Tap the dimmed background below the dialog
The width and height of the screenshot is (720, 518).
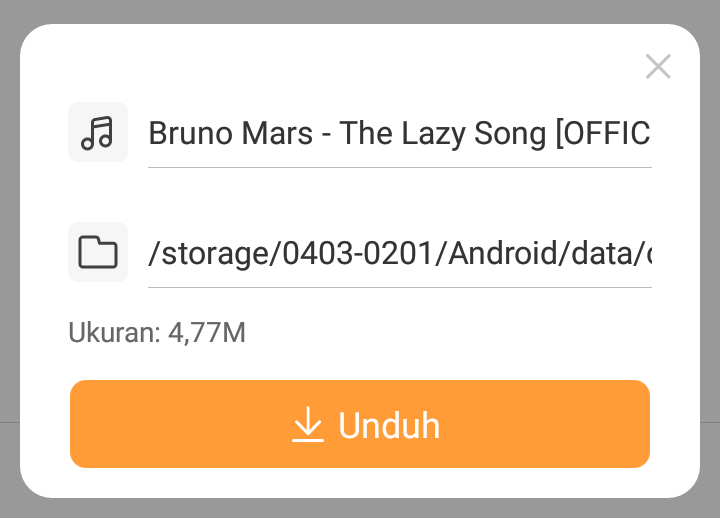coord(360,508)
